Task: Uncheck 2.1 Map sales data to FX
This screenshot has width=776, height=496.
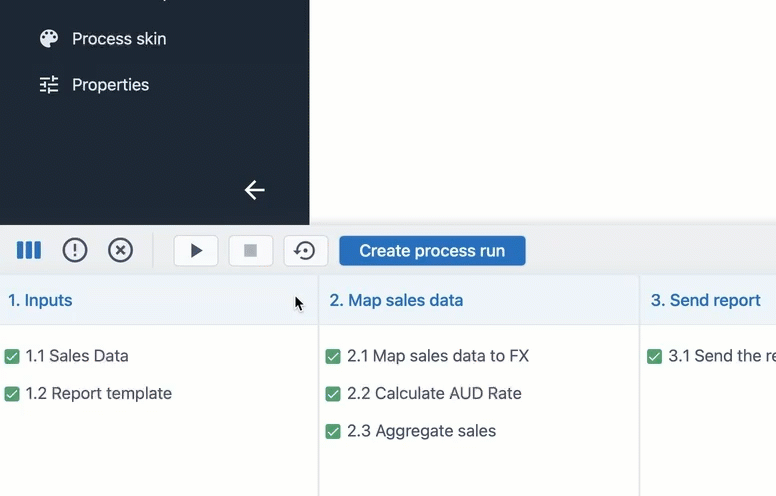Action: (333, 356)
